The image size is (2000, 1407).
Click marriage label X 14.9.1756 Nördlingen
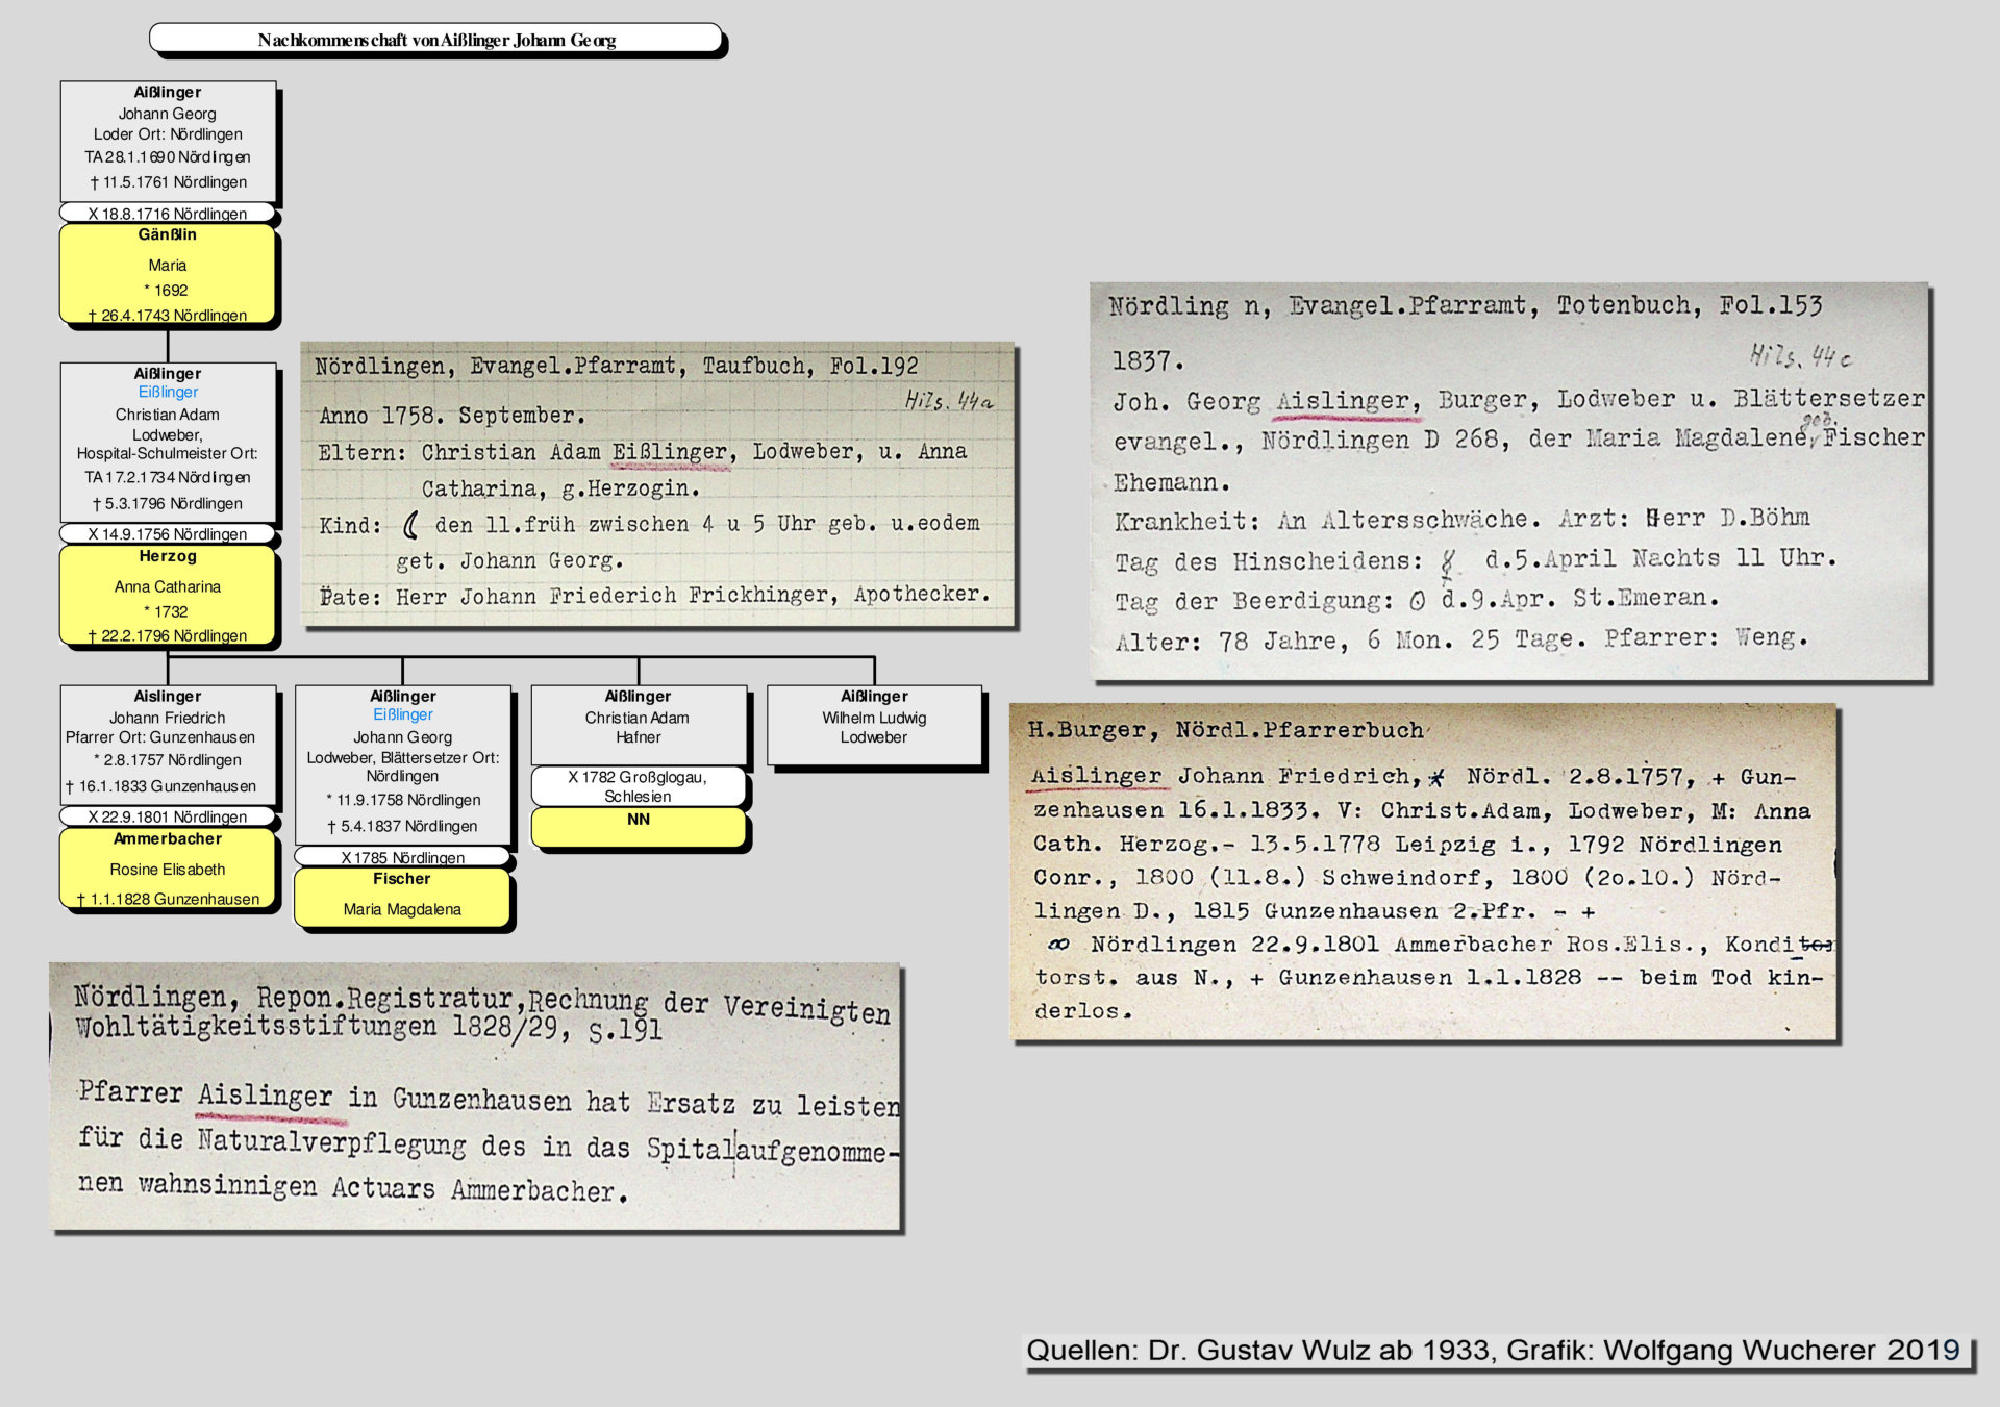168,534
